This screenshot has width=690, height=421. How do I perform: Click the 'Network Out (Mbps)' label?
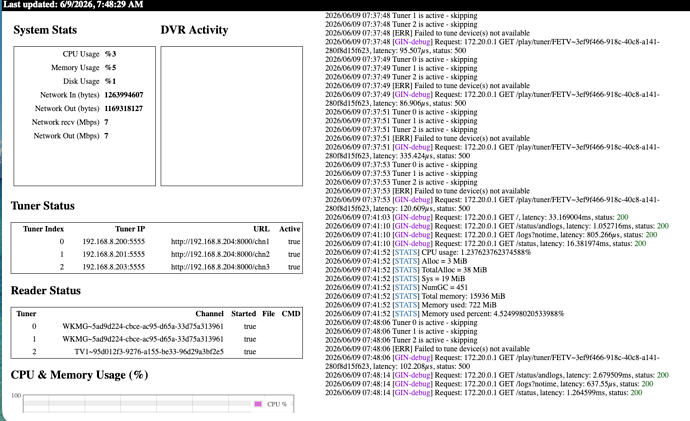click(x=66, y=135)
